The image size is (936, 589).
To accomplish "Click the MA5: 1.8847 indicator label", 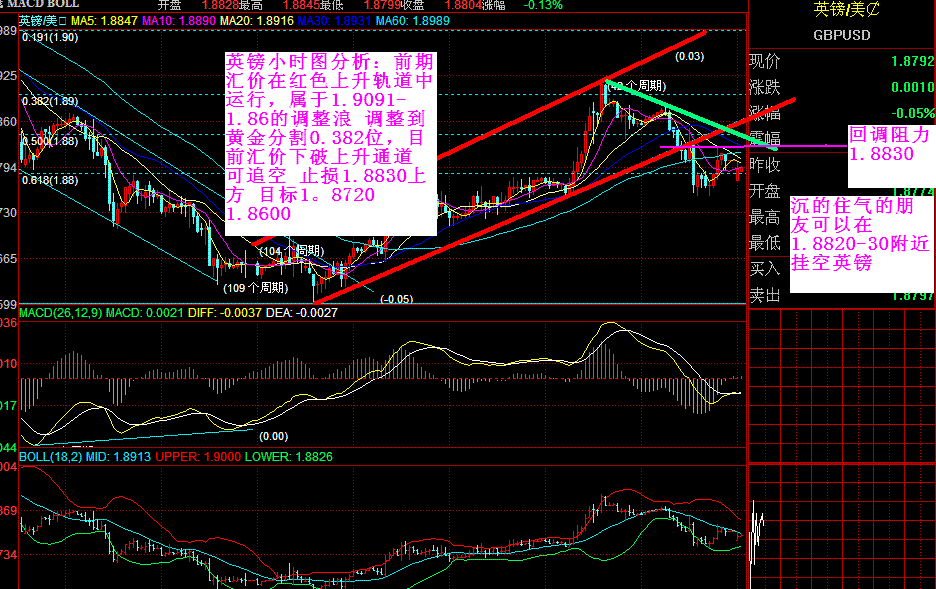I will pyautogui.click(x=104, y=21).
